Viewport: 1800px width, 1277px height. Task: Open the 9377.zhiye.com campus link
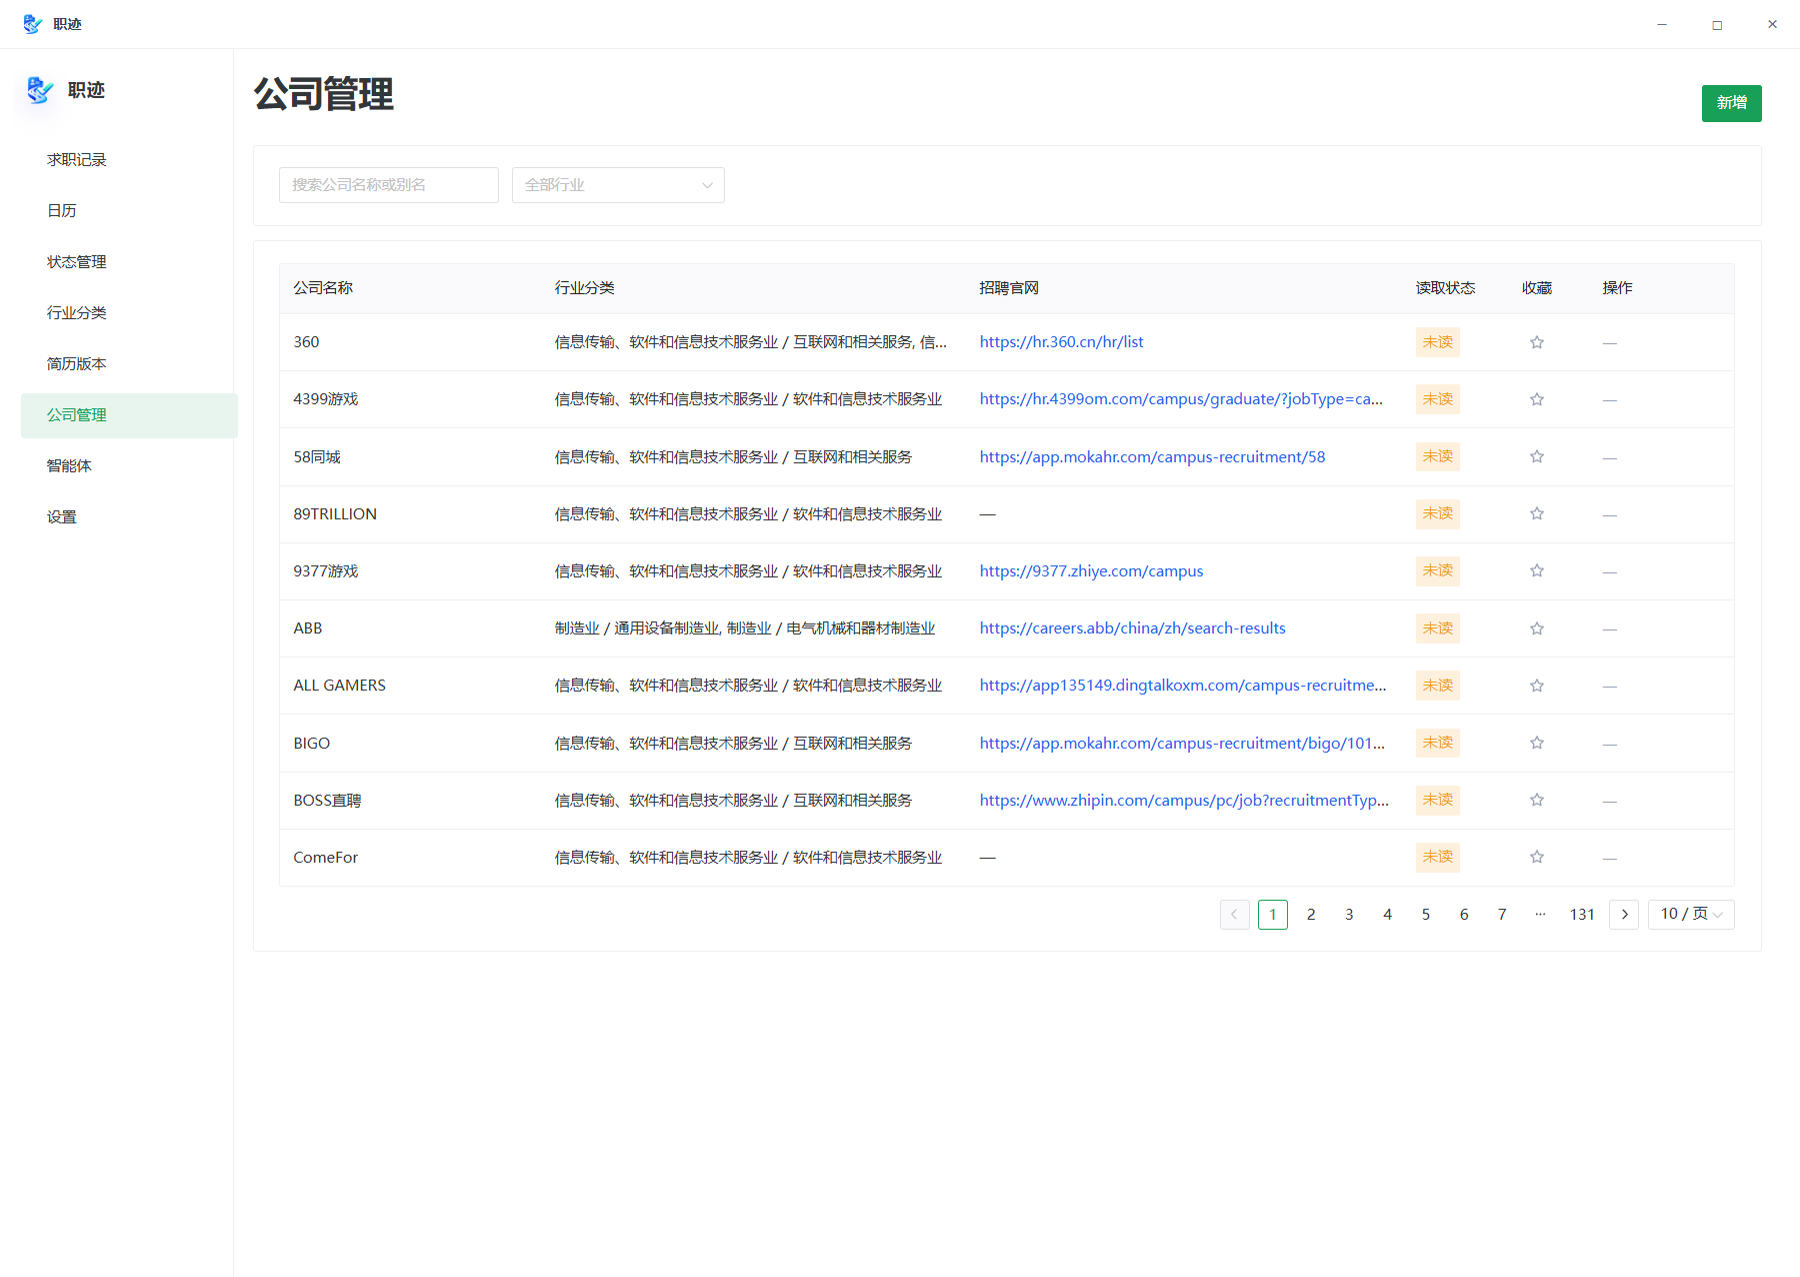[x=1091, y=571]
